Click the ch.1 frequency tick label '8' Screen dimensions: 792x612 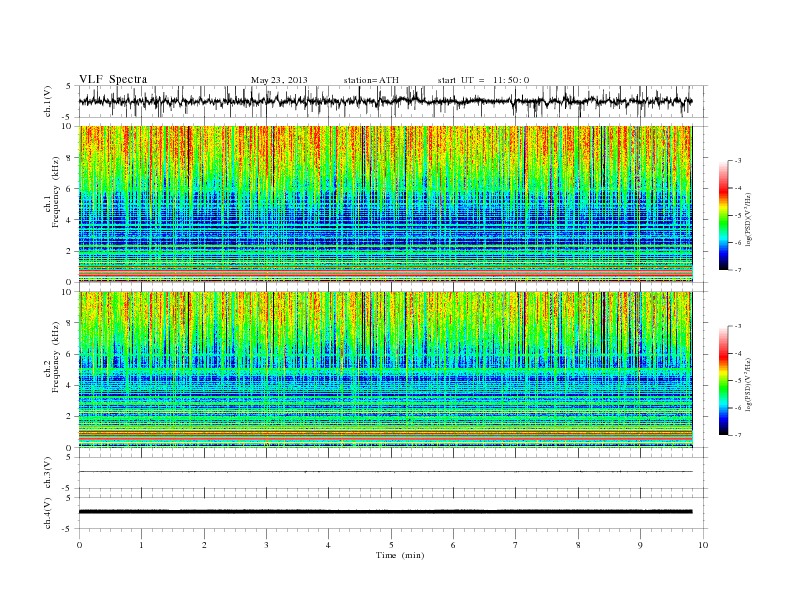(70, 158)
